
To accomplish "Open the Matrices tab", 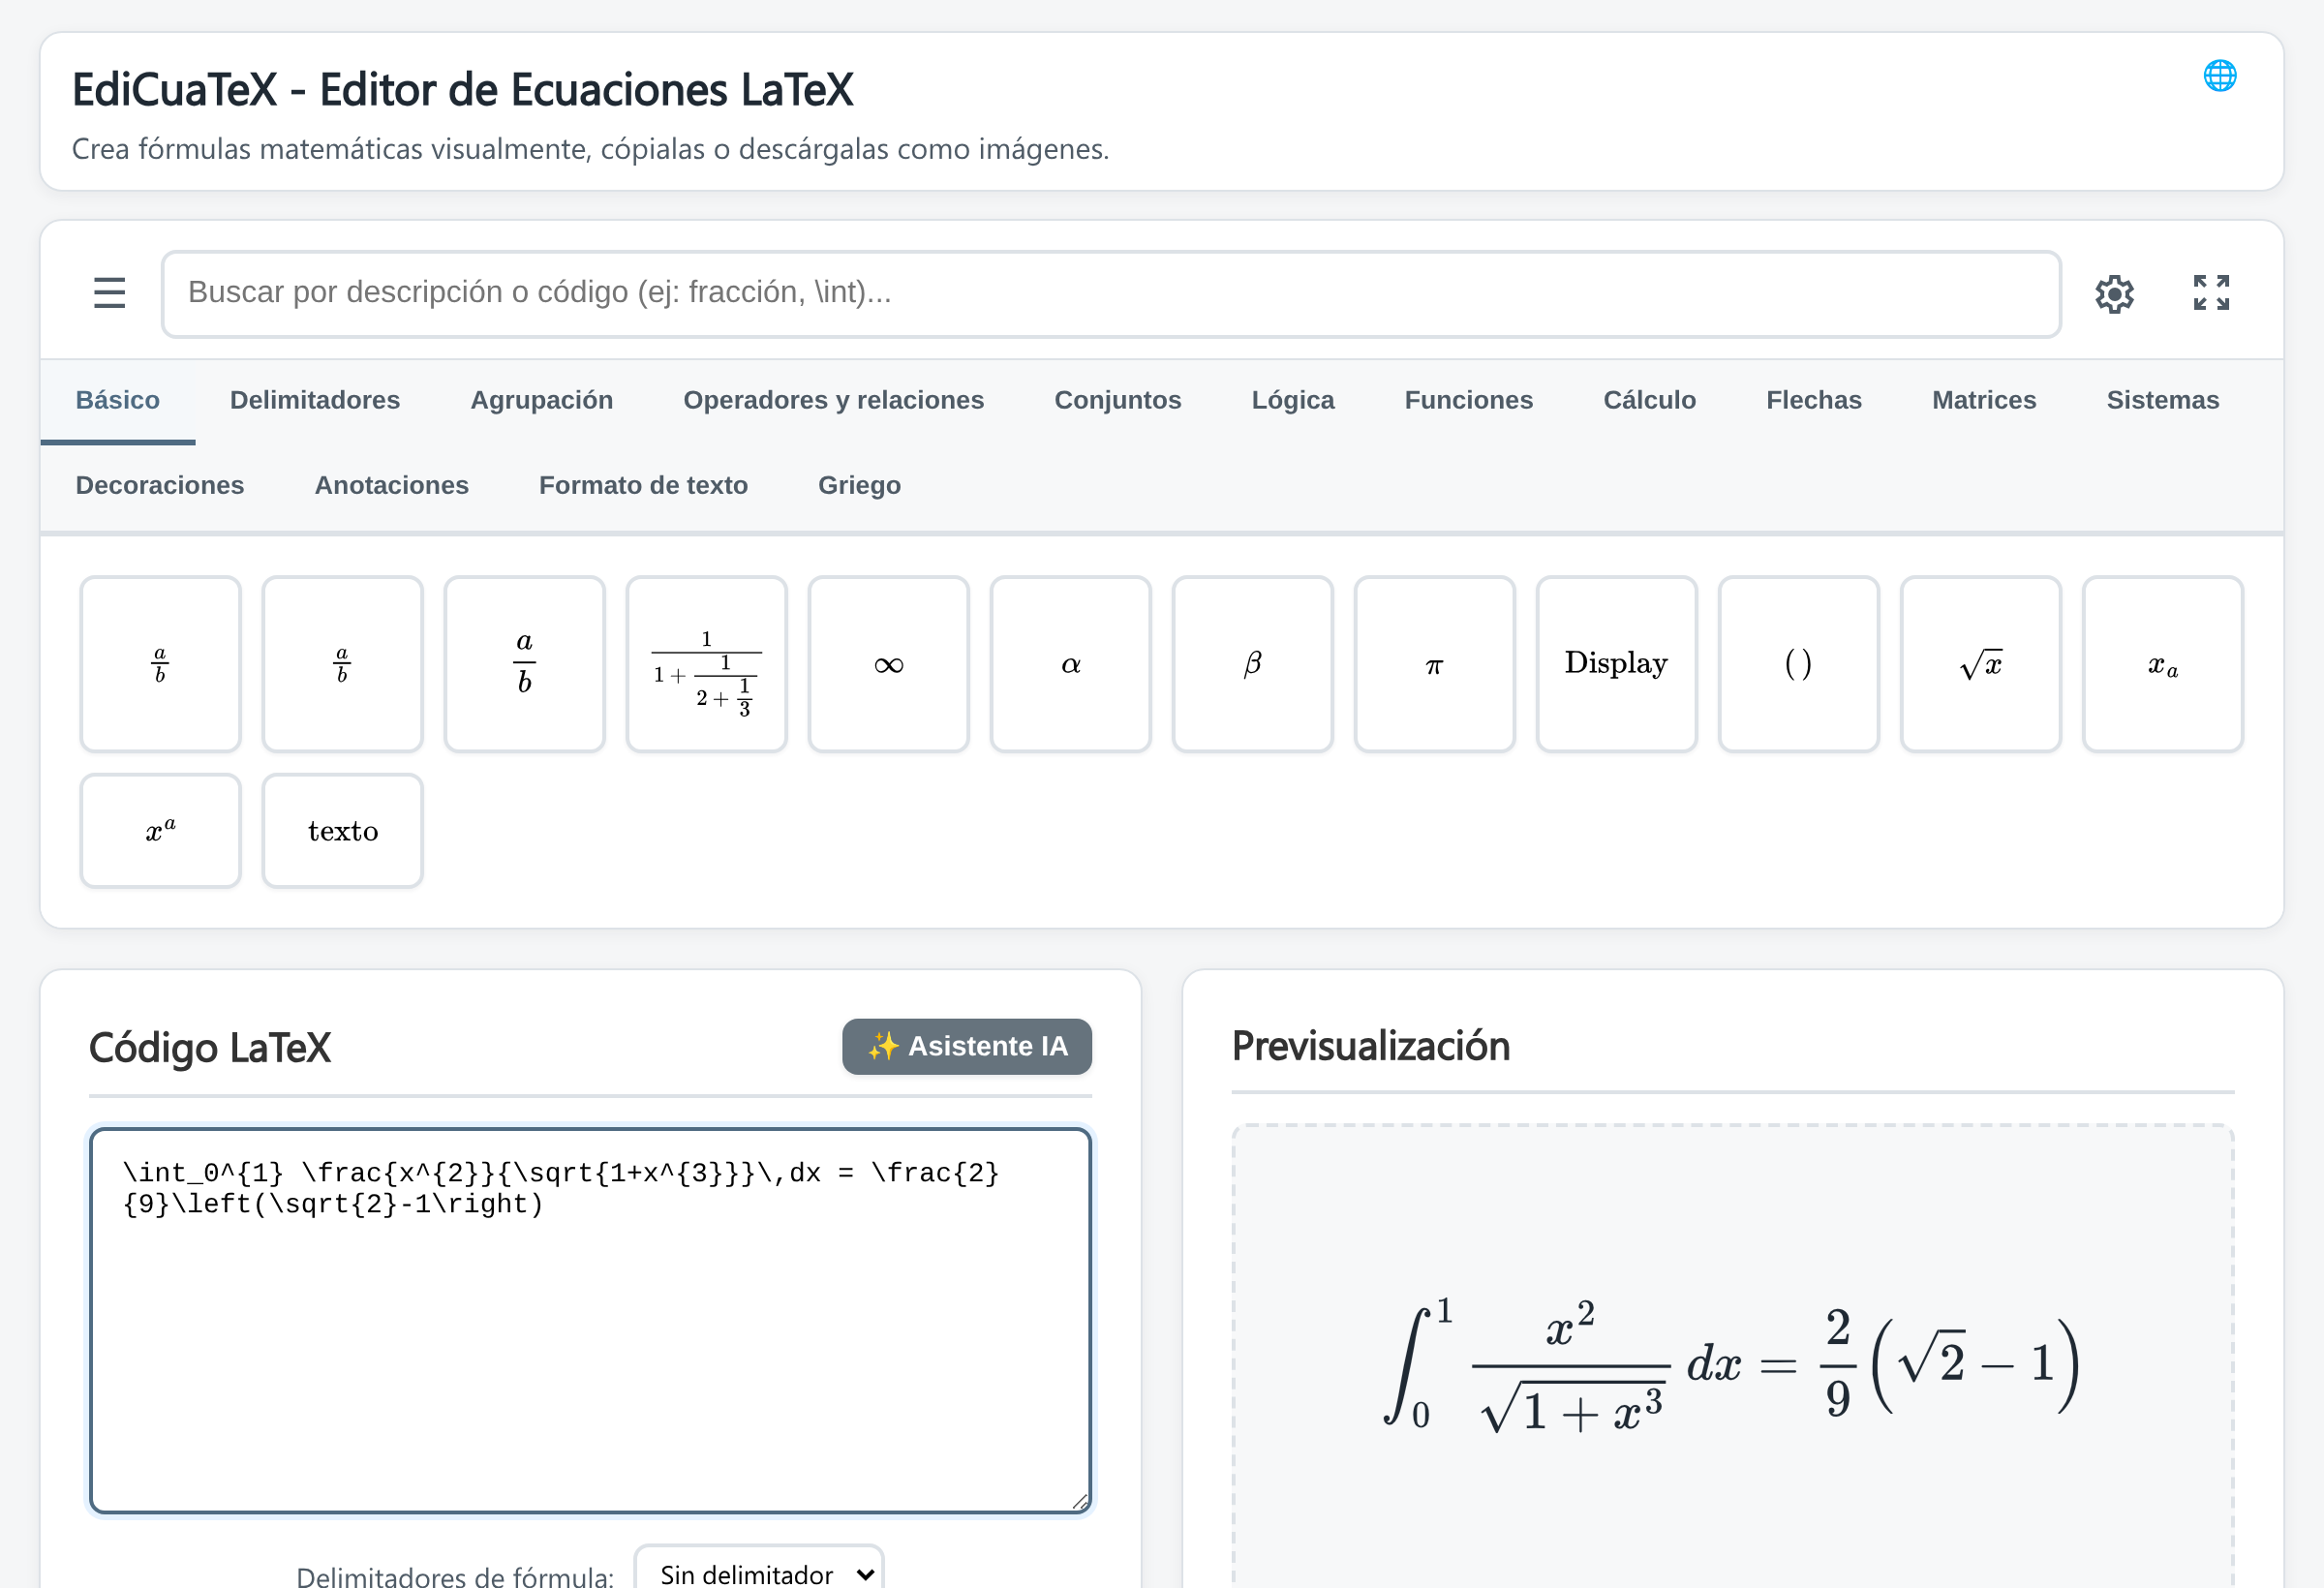I will pyautogui.click(x=1984, y=400).
